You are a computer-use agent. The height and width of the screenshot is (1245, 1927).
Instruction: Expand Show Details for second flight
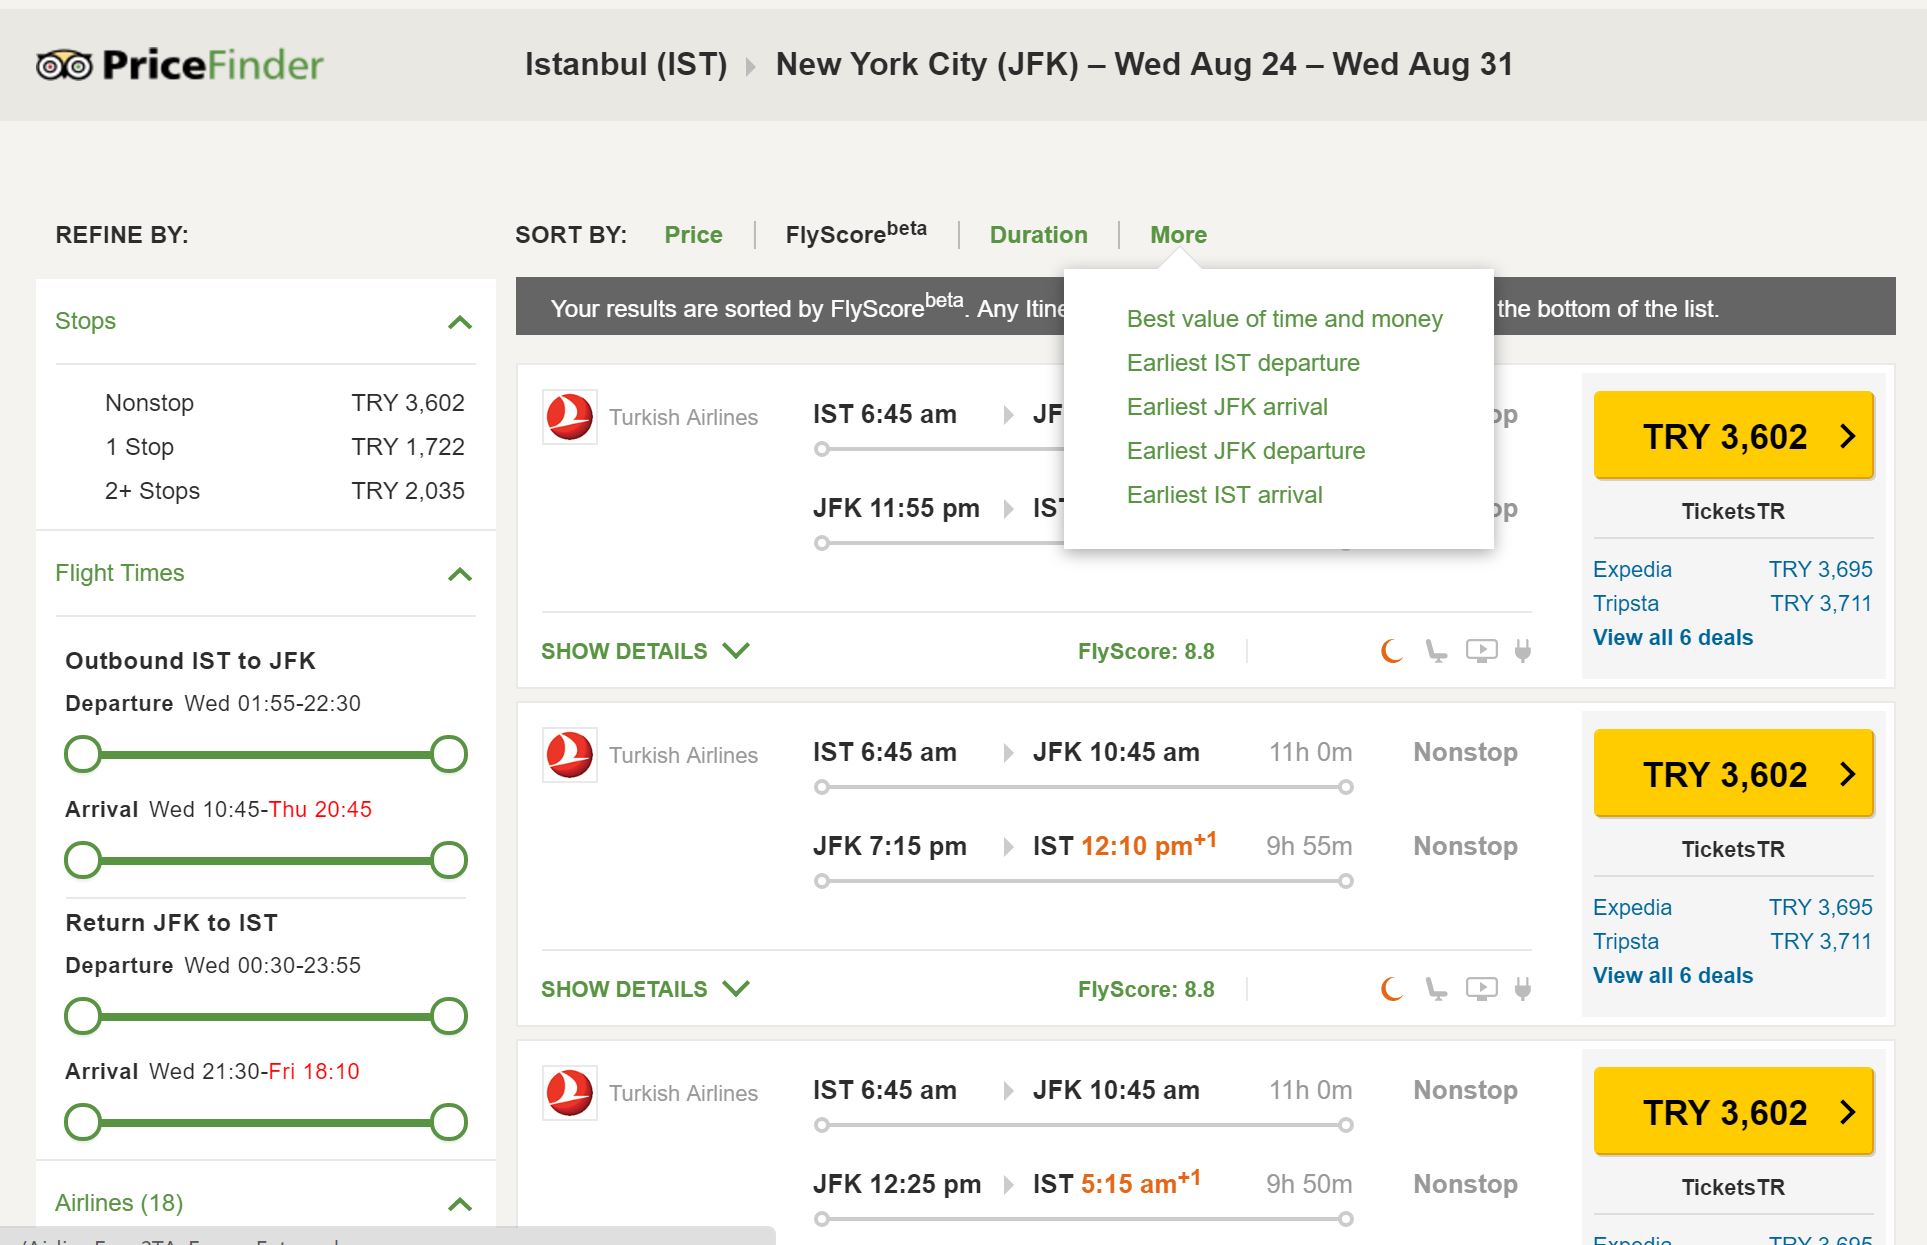(645, 989)
